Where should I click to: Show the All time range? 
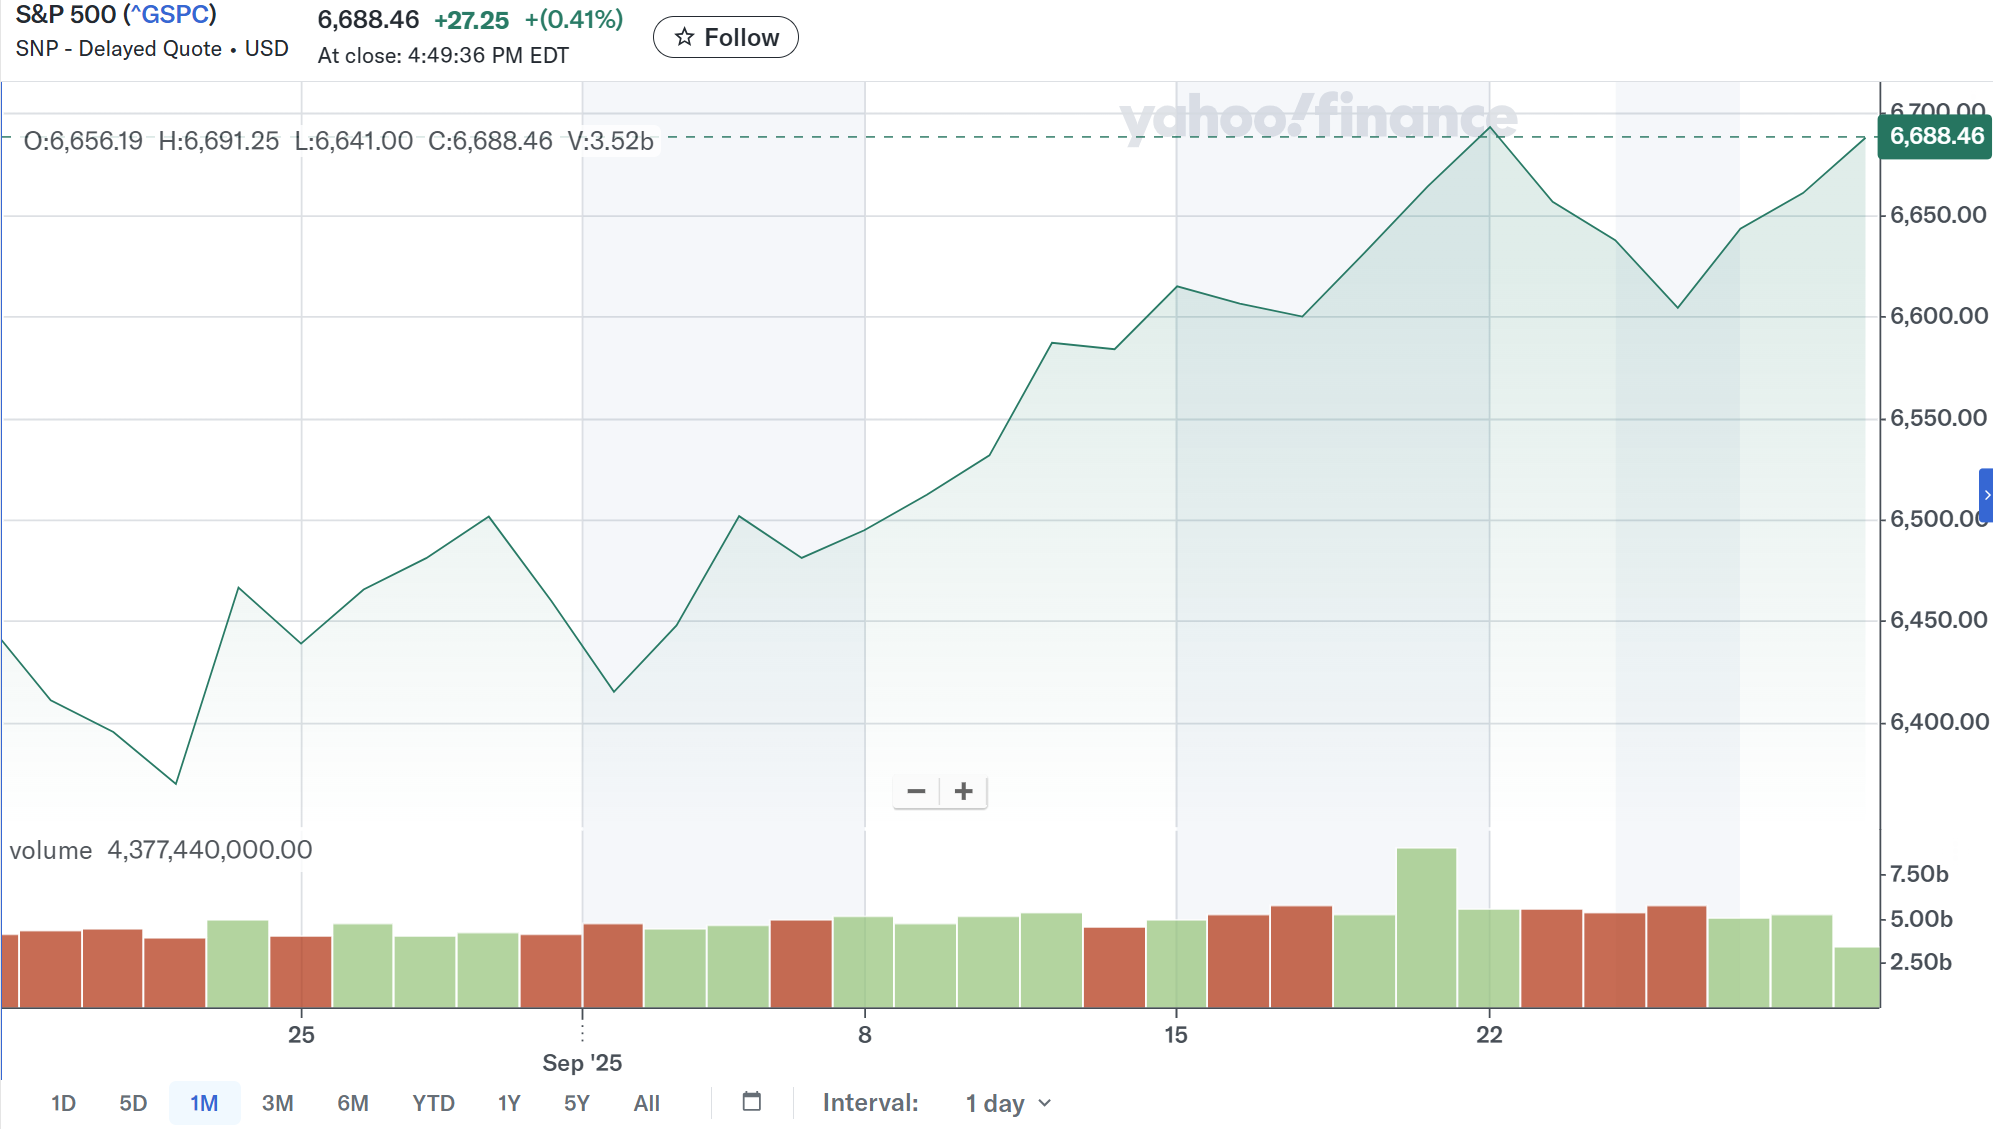tap(646, 1103)
